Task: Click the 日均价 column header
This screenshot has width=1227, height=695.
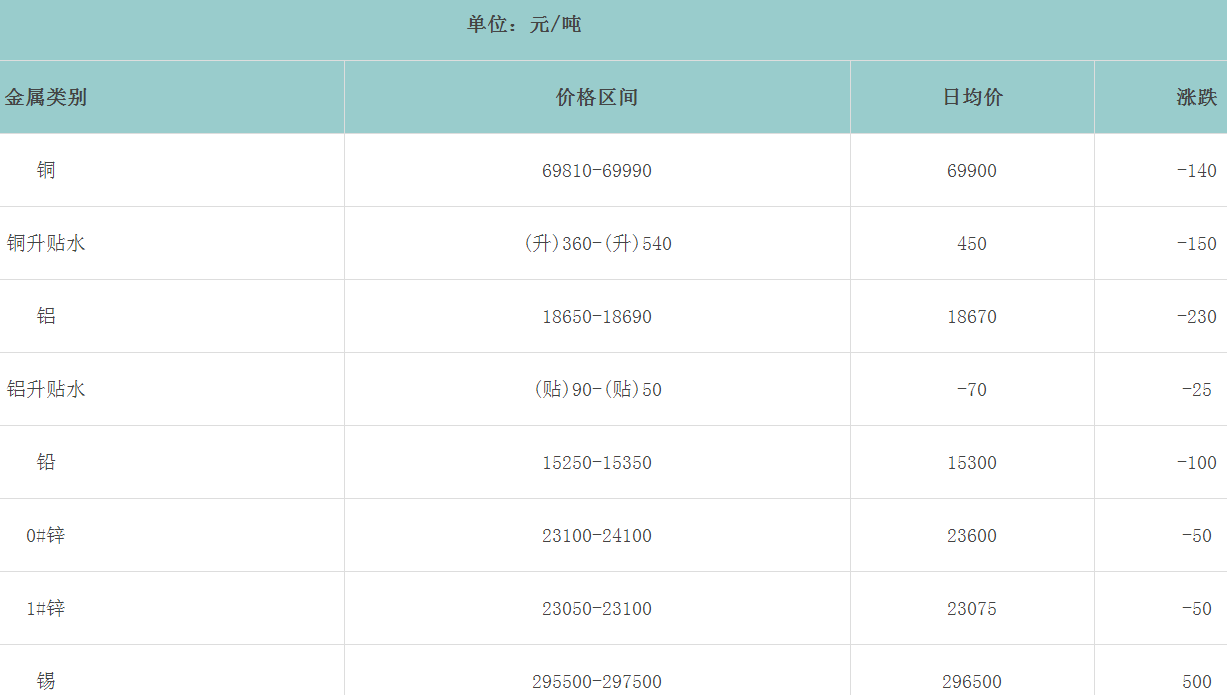Action: pyautogui.click(x=972, y=97)
